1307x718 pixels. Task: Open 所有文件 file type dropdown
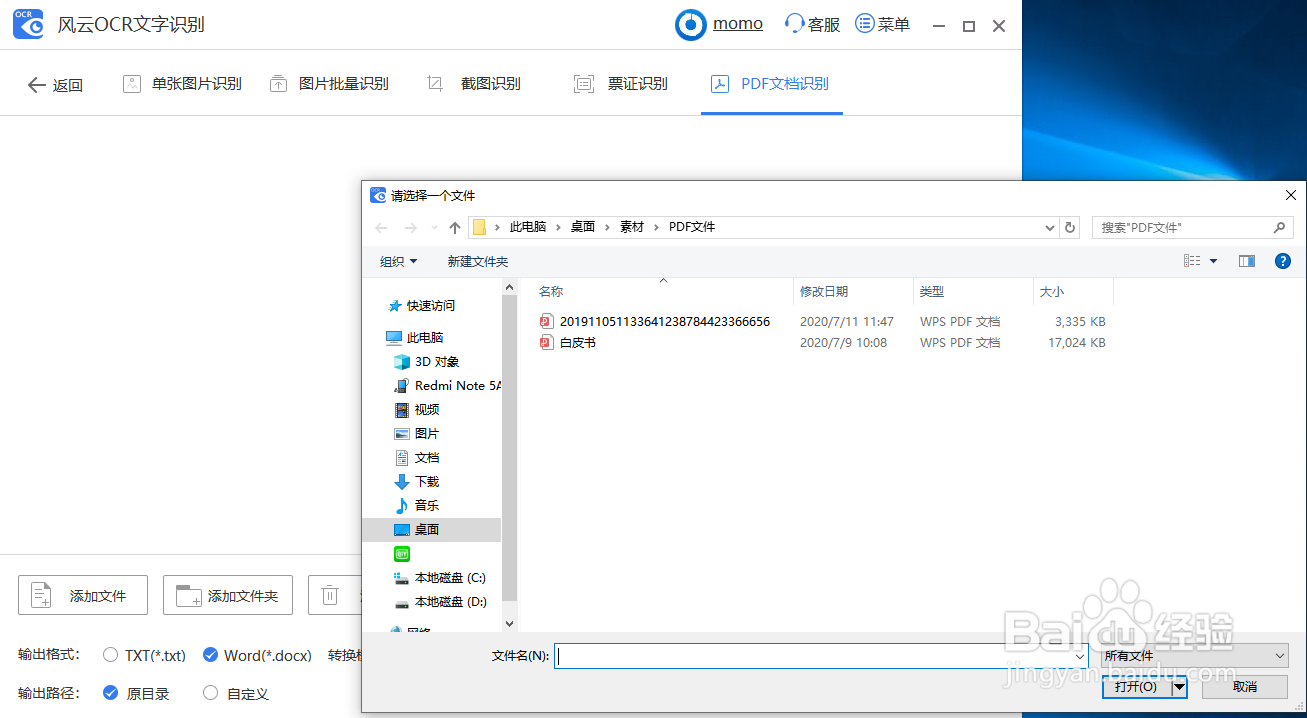(x=1194, y=656)
